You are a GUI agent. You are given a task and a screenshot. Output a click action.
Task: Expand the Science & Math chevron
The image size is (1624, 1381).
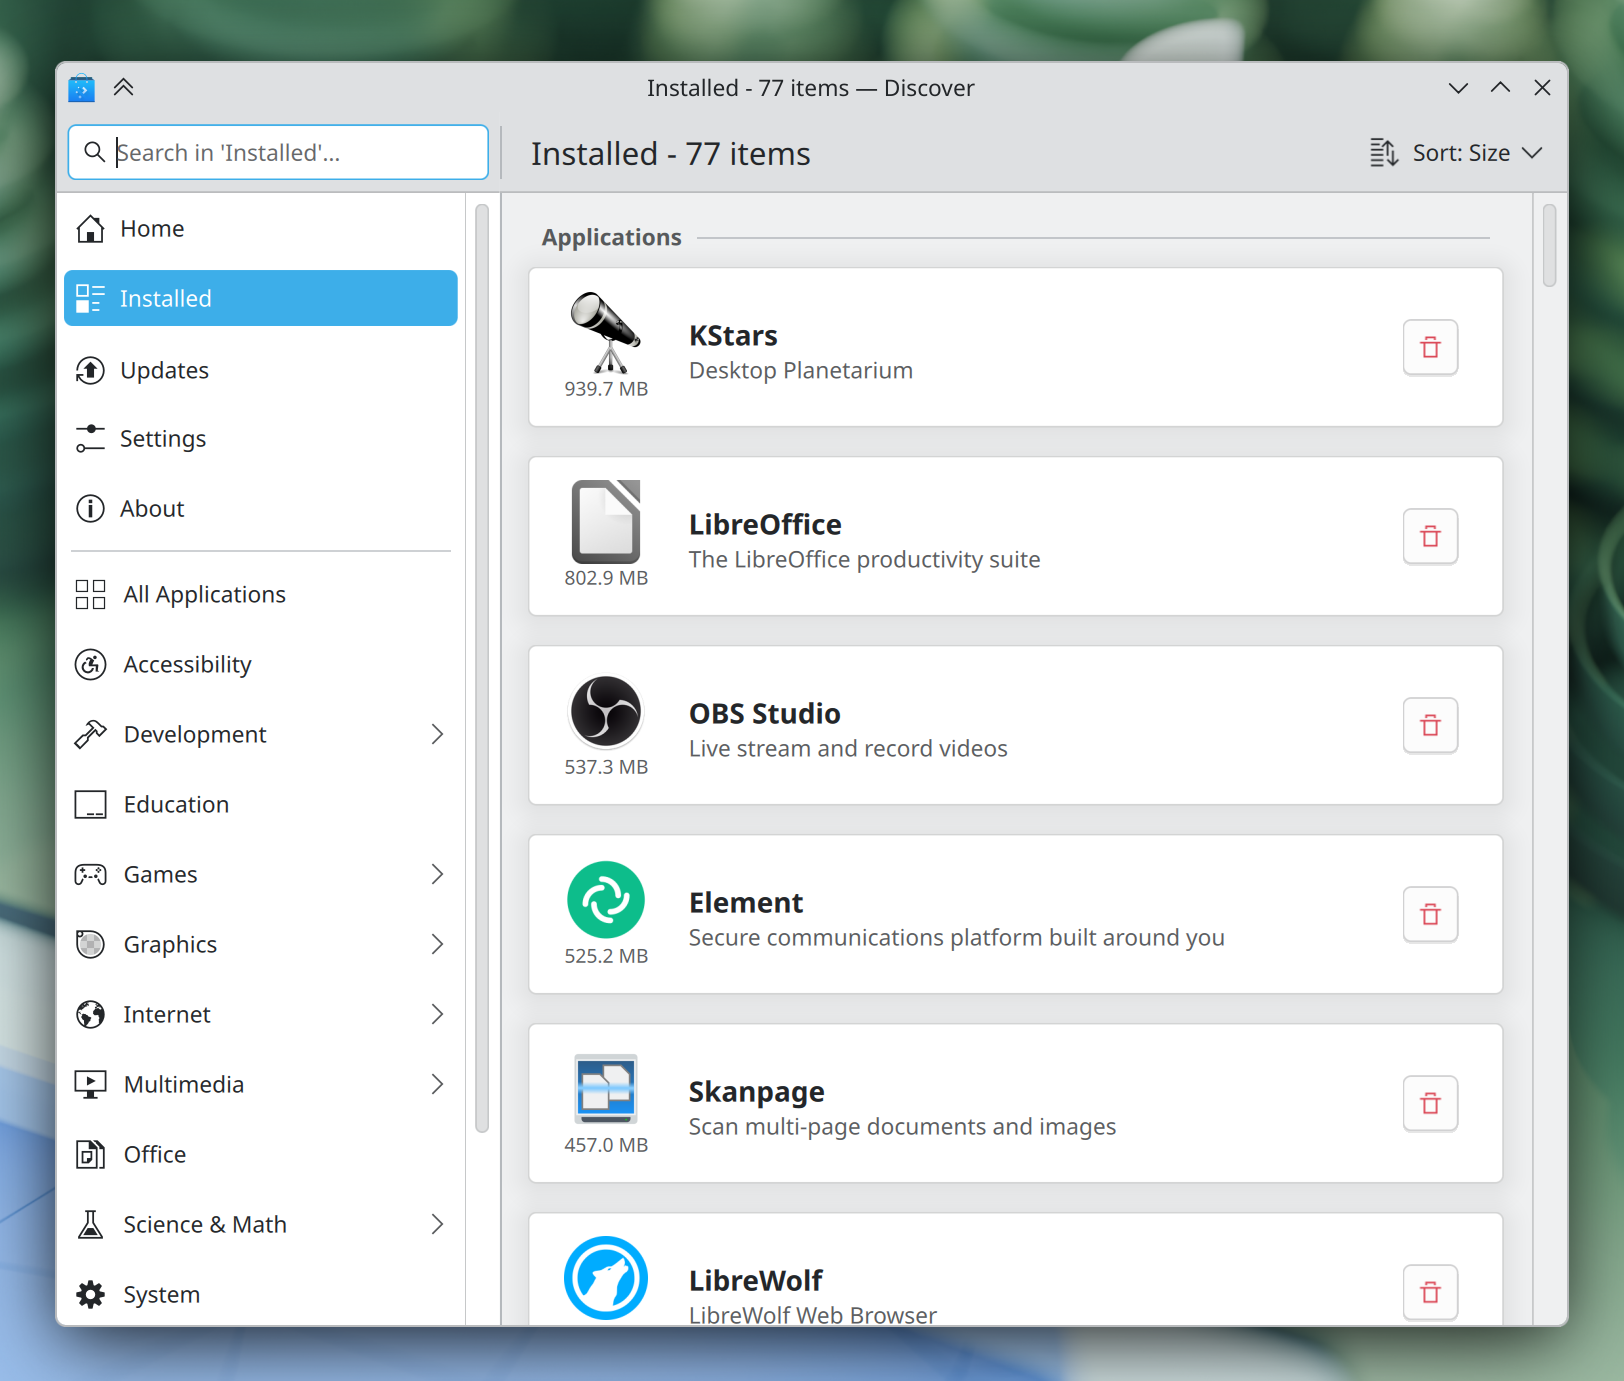[437, 1224]
